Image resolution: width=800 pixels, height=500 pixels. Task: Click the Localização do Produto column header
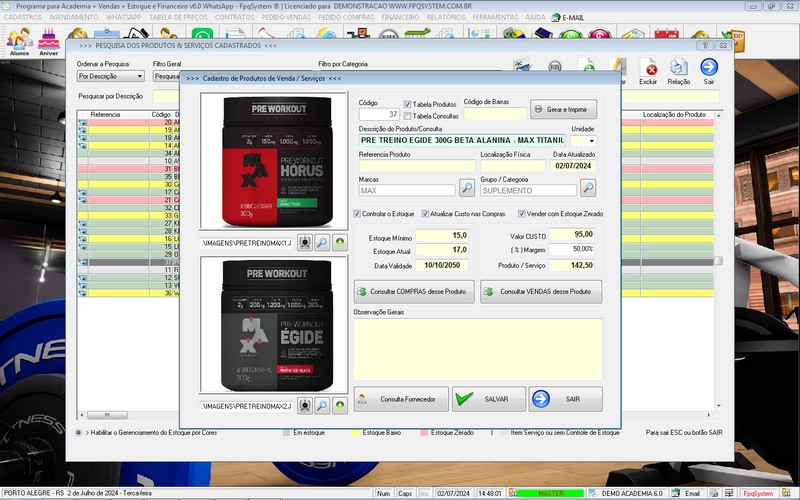pyautogui.click(x=674, y=115)
